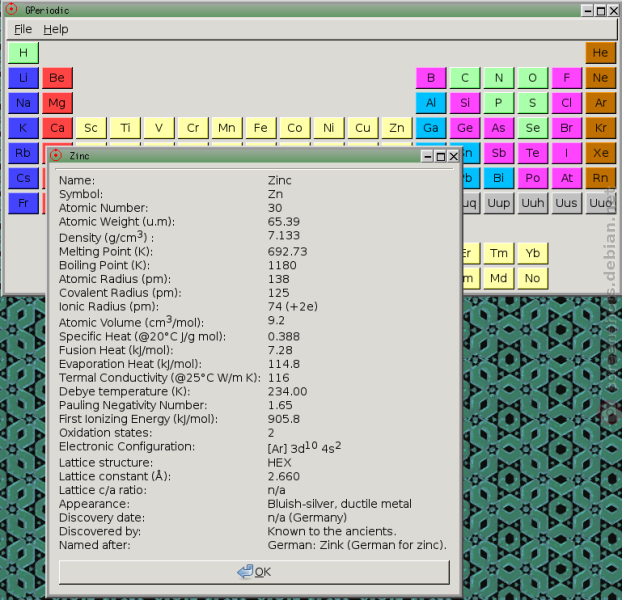Select the Iron (Fe) element

pos(261,128)
